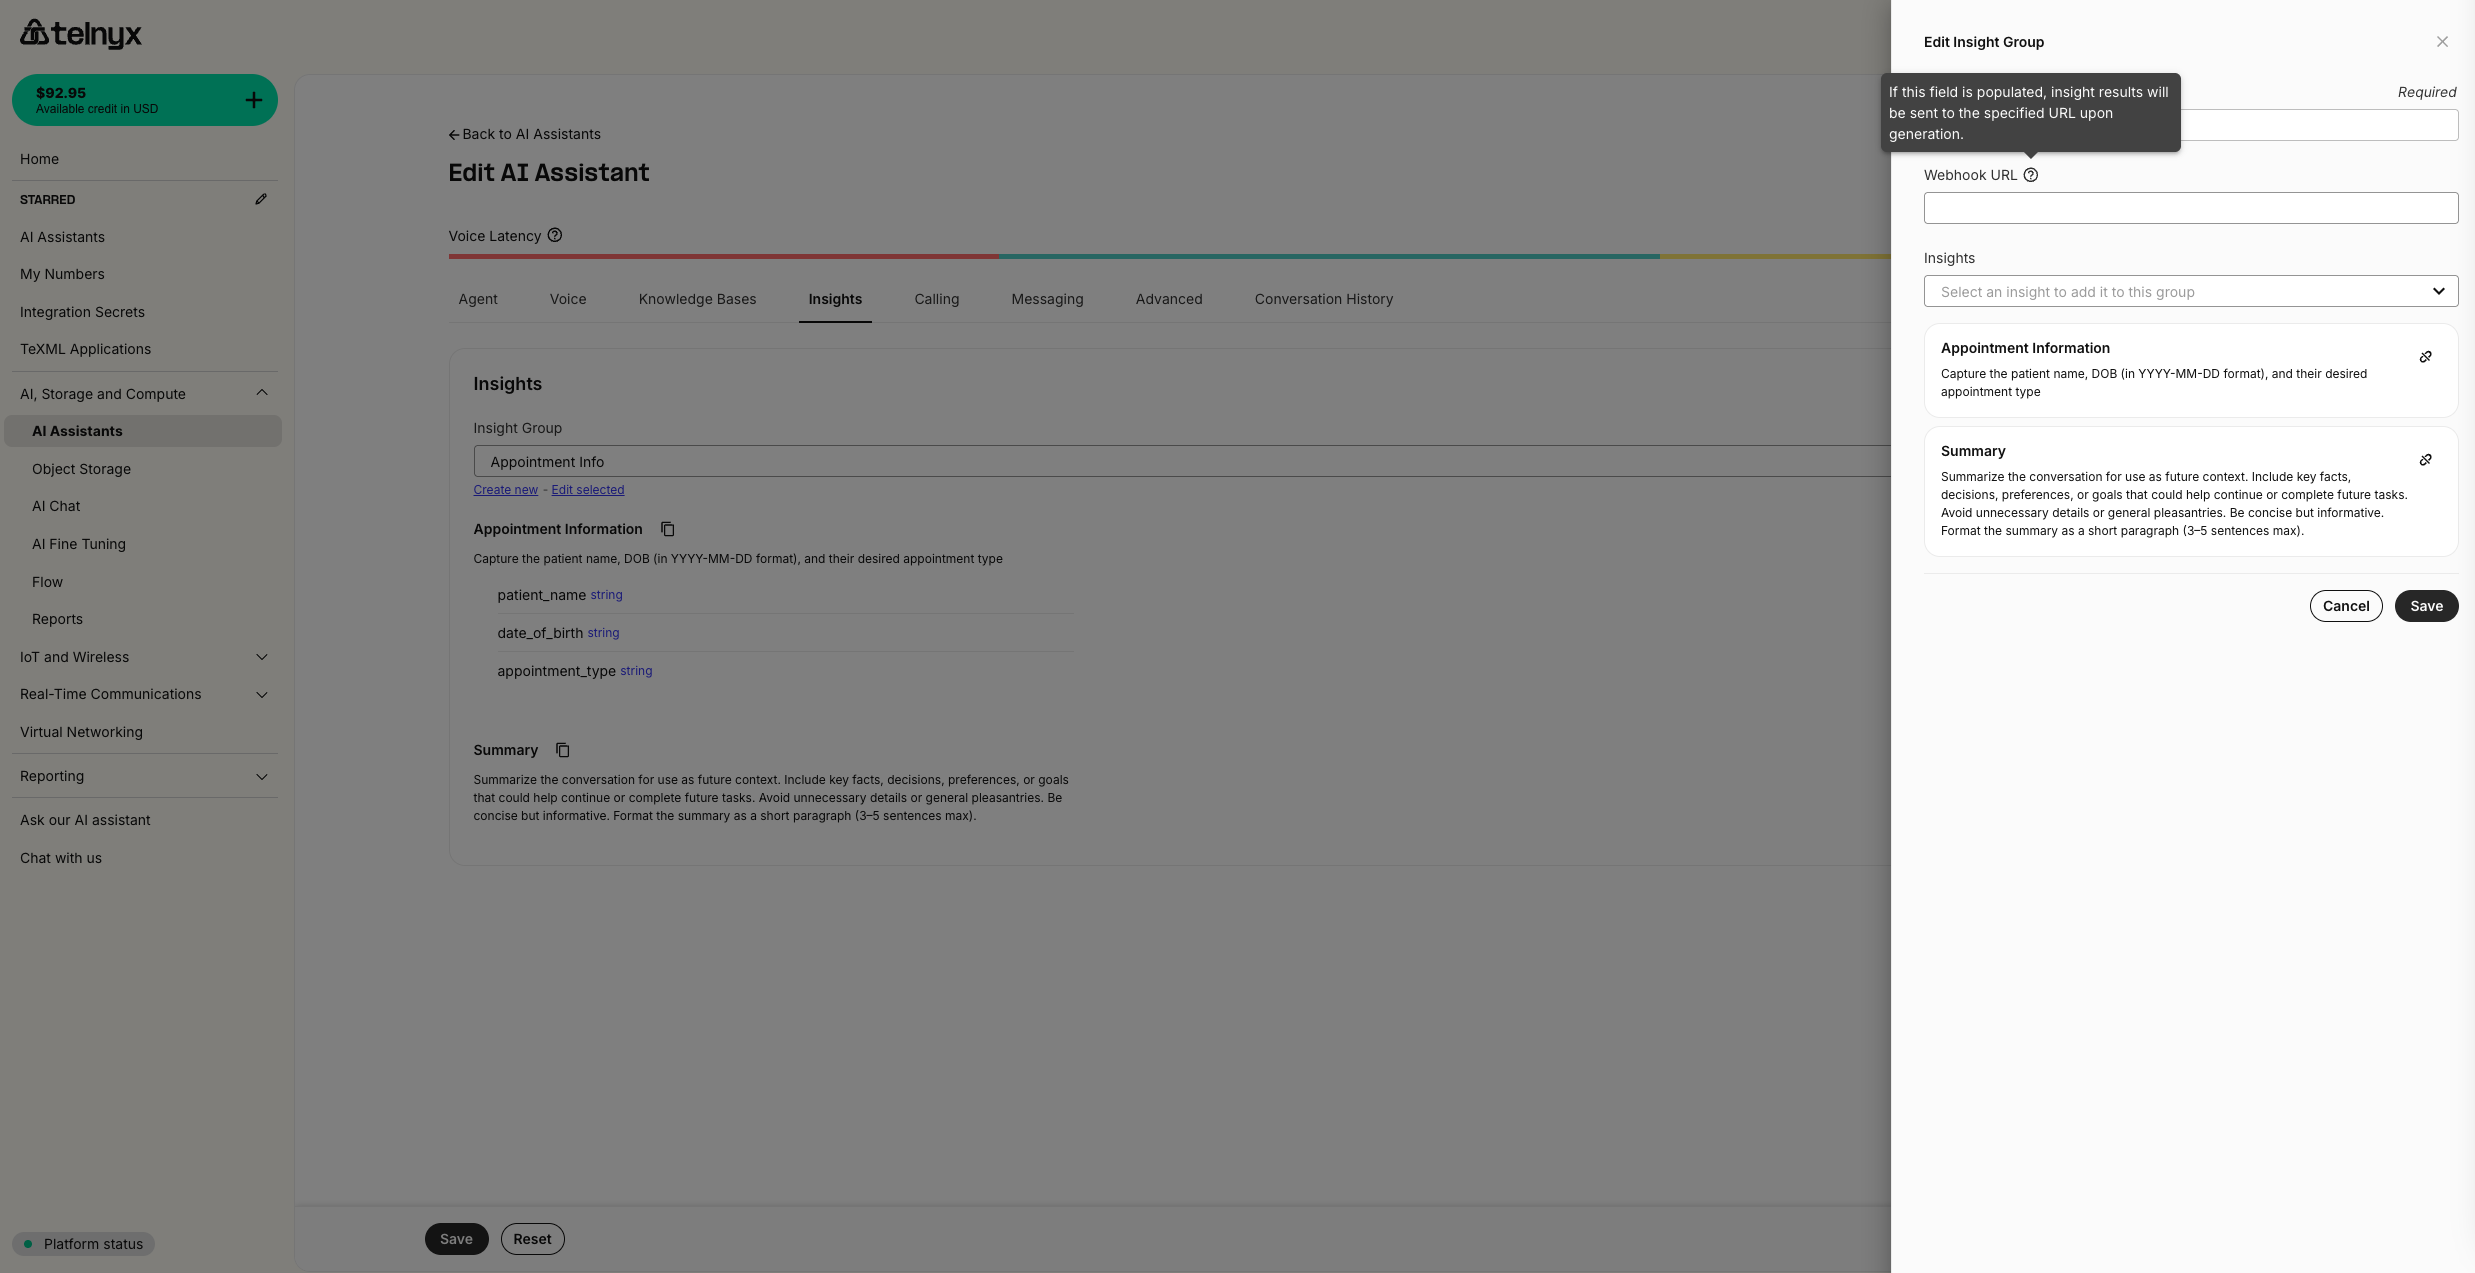Click the Cancel button in side panel
Viewport: 2475px width, 1273px height.
2345,606
